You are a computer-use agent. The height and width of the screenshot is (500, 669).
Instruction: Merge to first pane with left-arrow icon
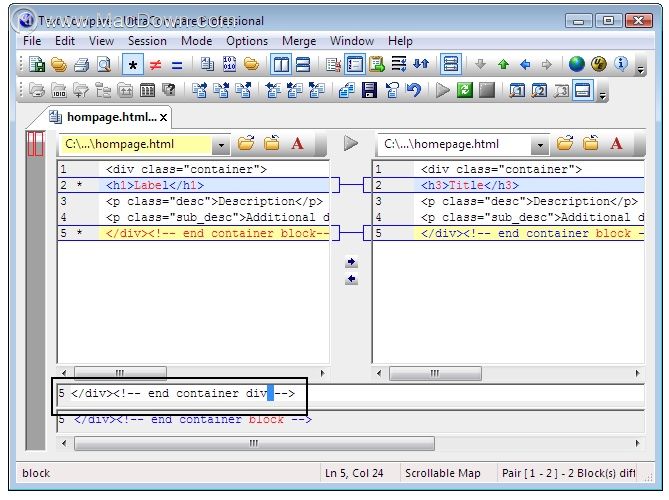273,90
